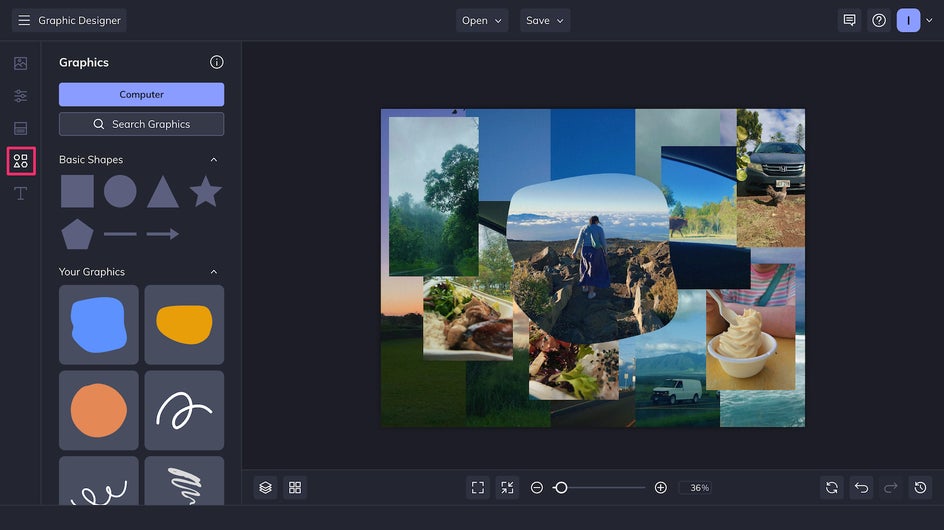Add the straight line shape
The height and width of the screenshot is (530, 944).
click(x=120, y=234)
